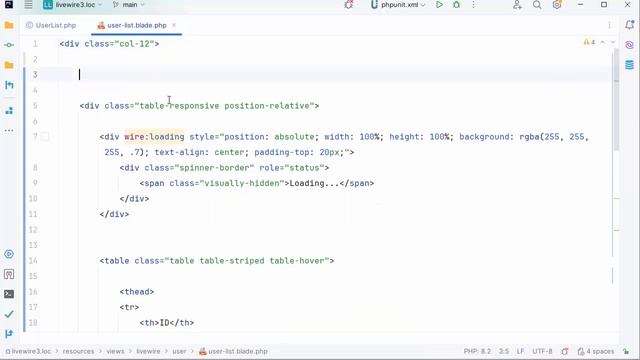Open the Services tool window
This screenshot has width=640, height=360.
9,254
